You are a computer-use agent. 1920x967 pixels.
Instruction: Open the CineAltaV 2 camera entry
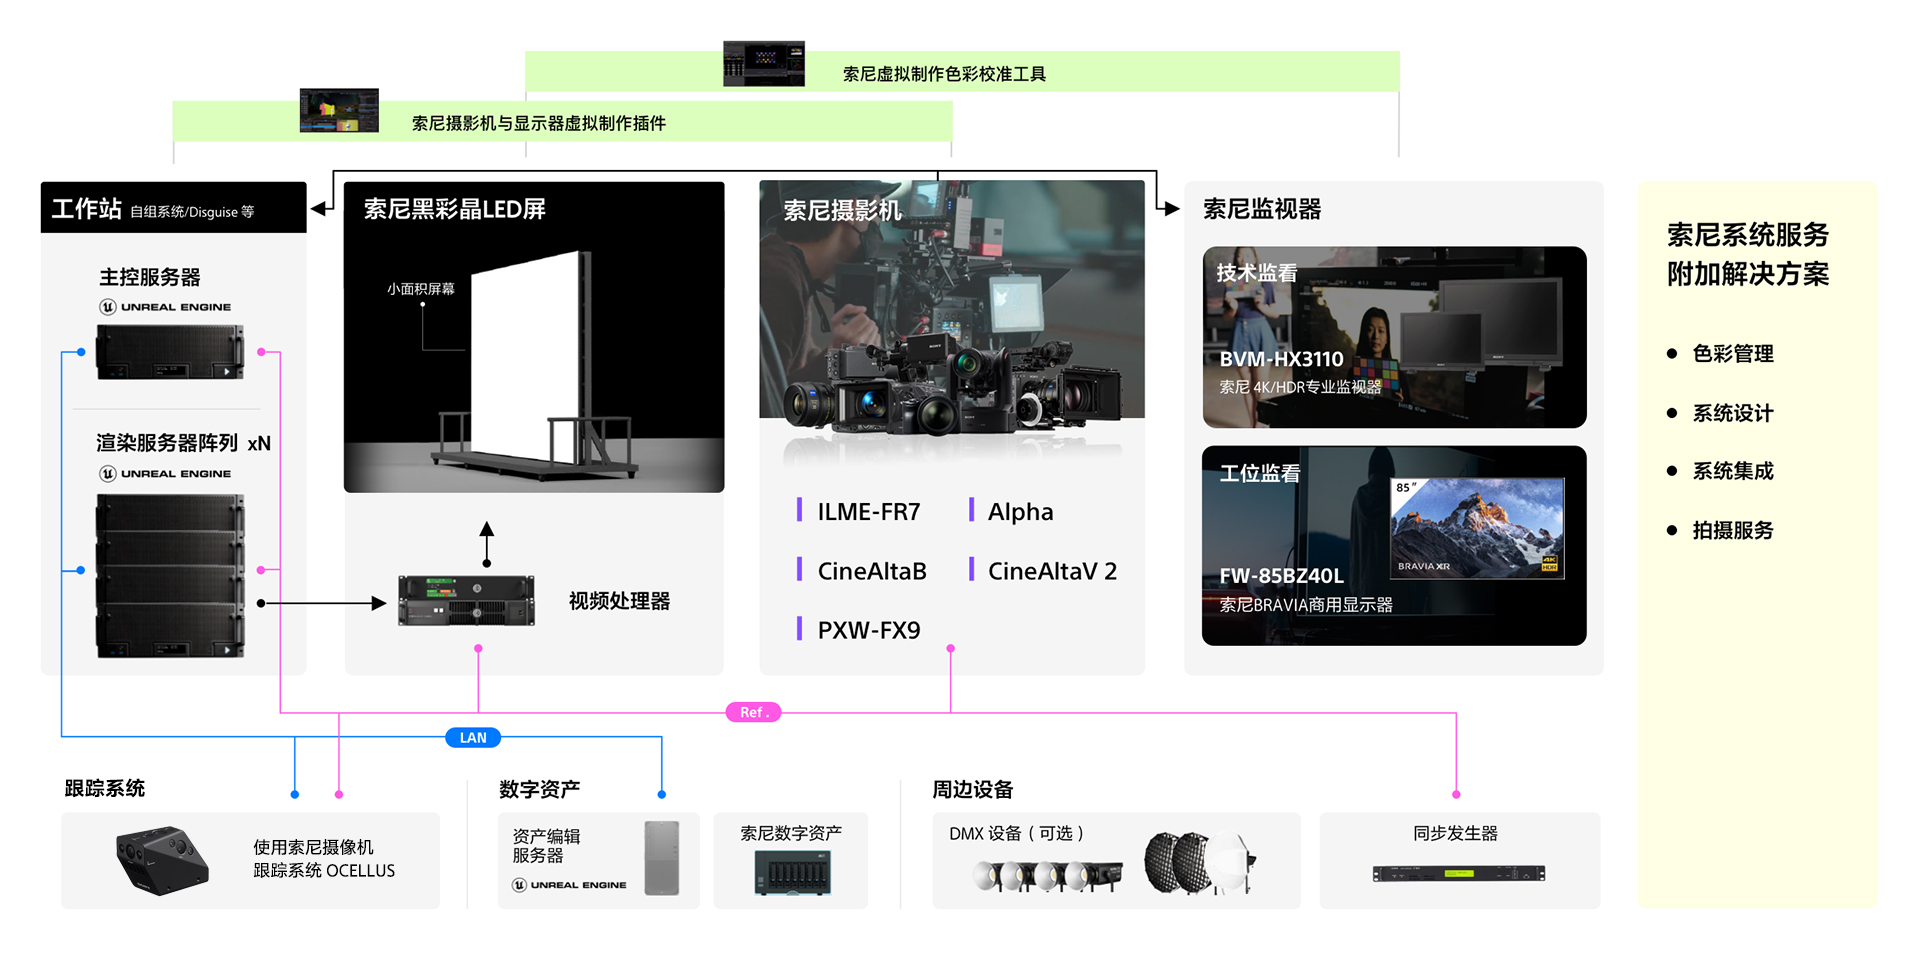pos(1051,571)
